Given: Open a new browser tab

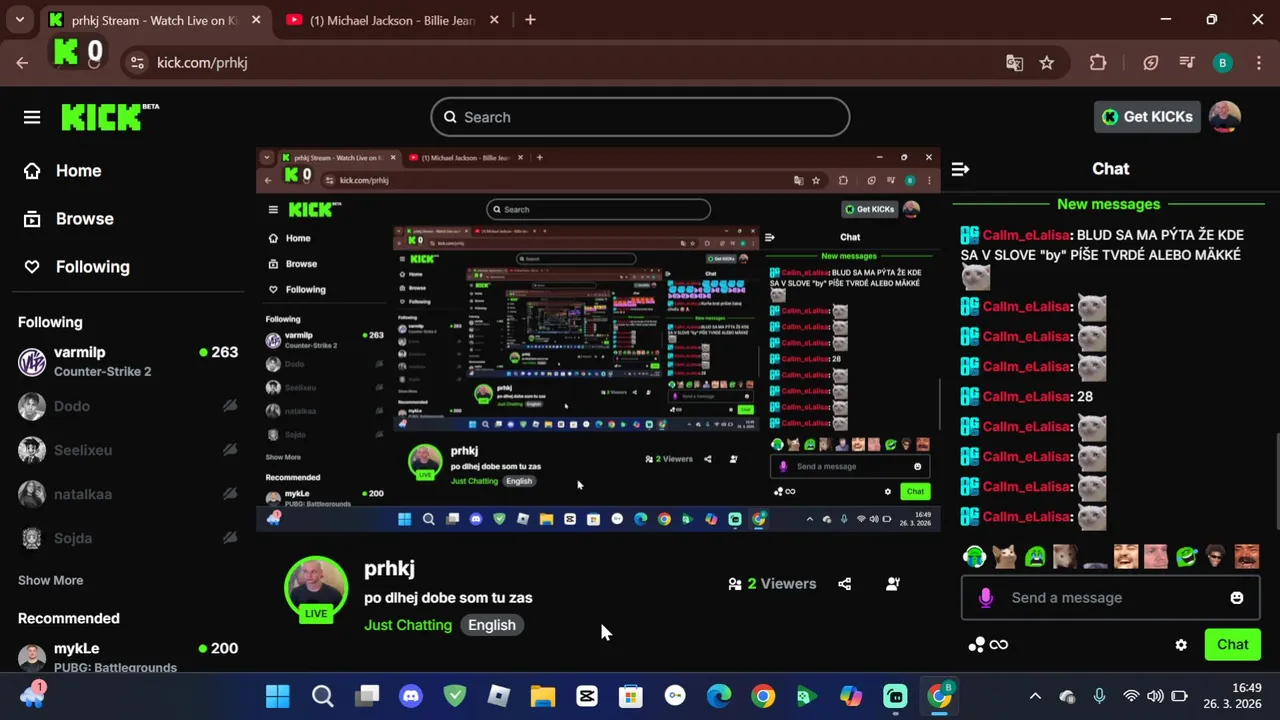Looking at the screenshot, I should pos(530,19).
